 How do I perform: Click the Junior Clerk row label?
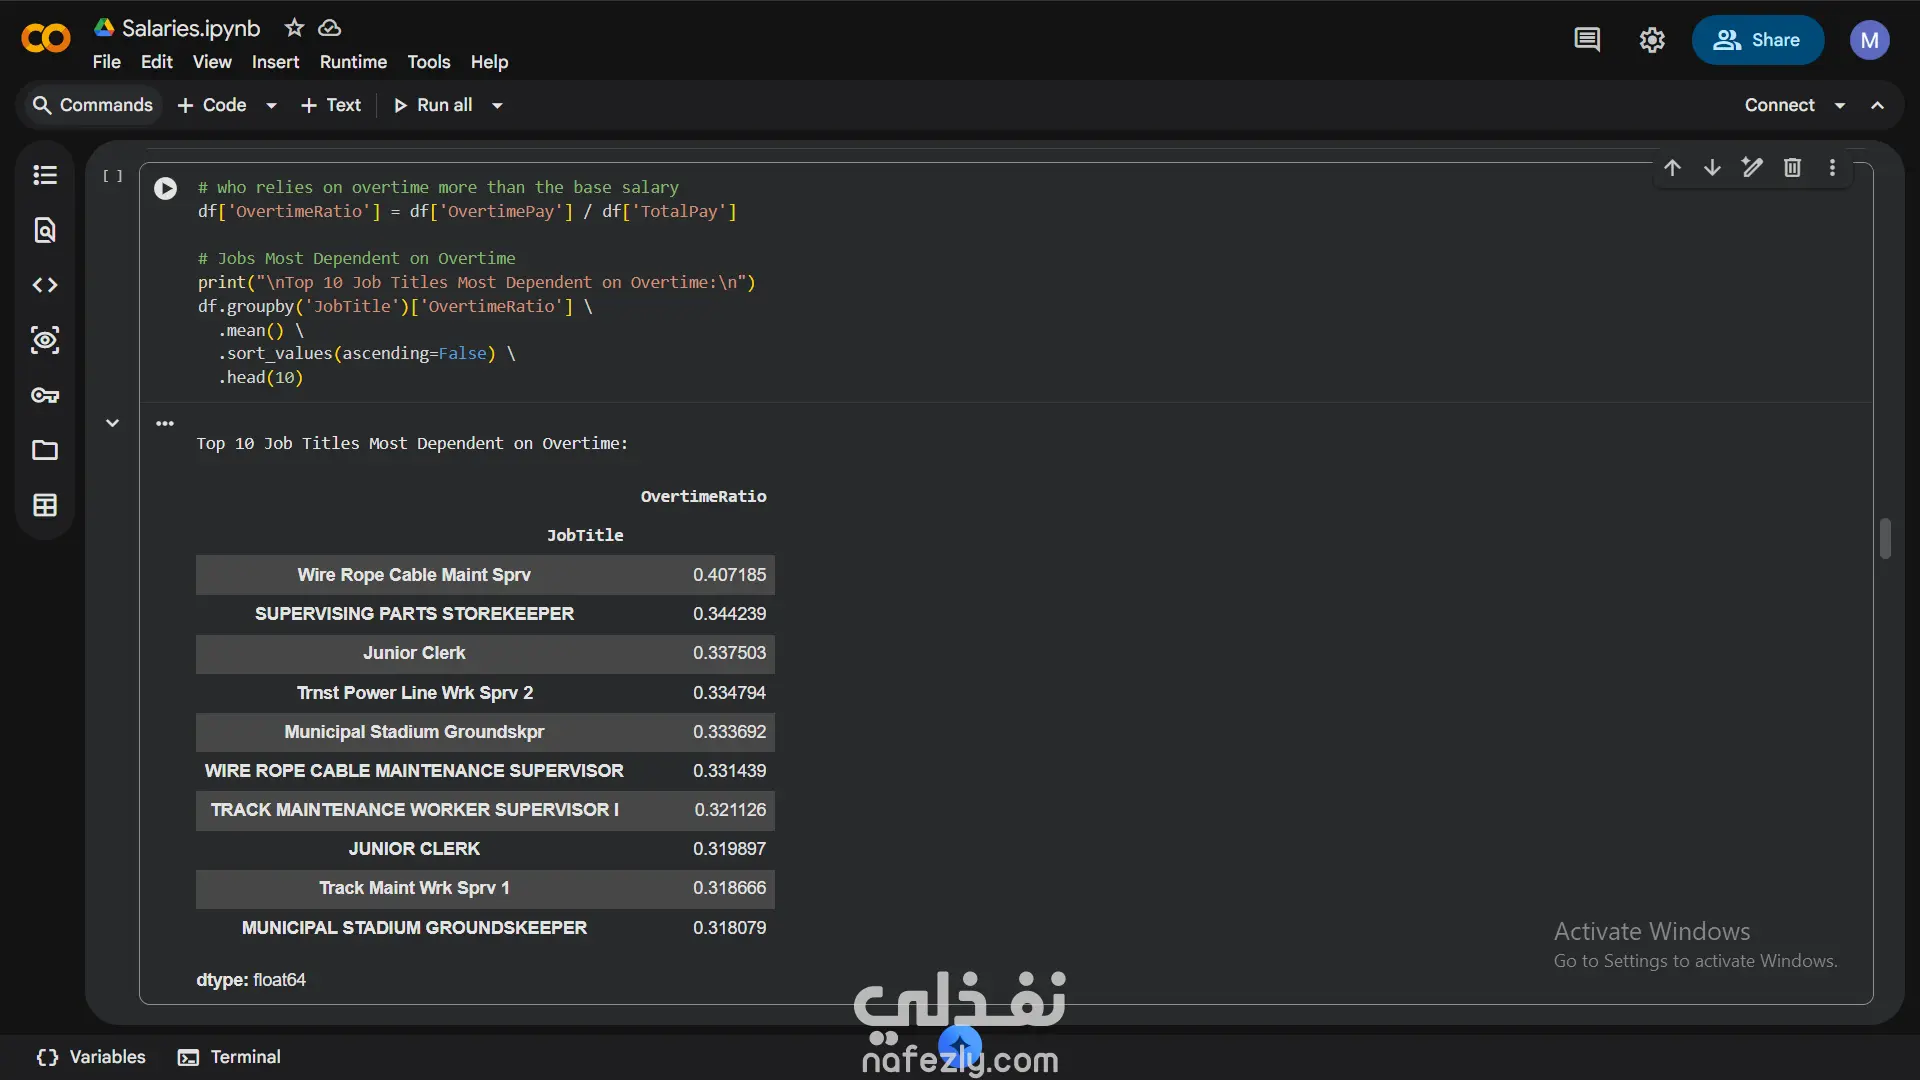[414, 653]
